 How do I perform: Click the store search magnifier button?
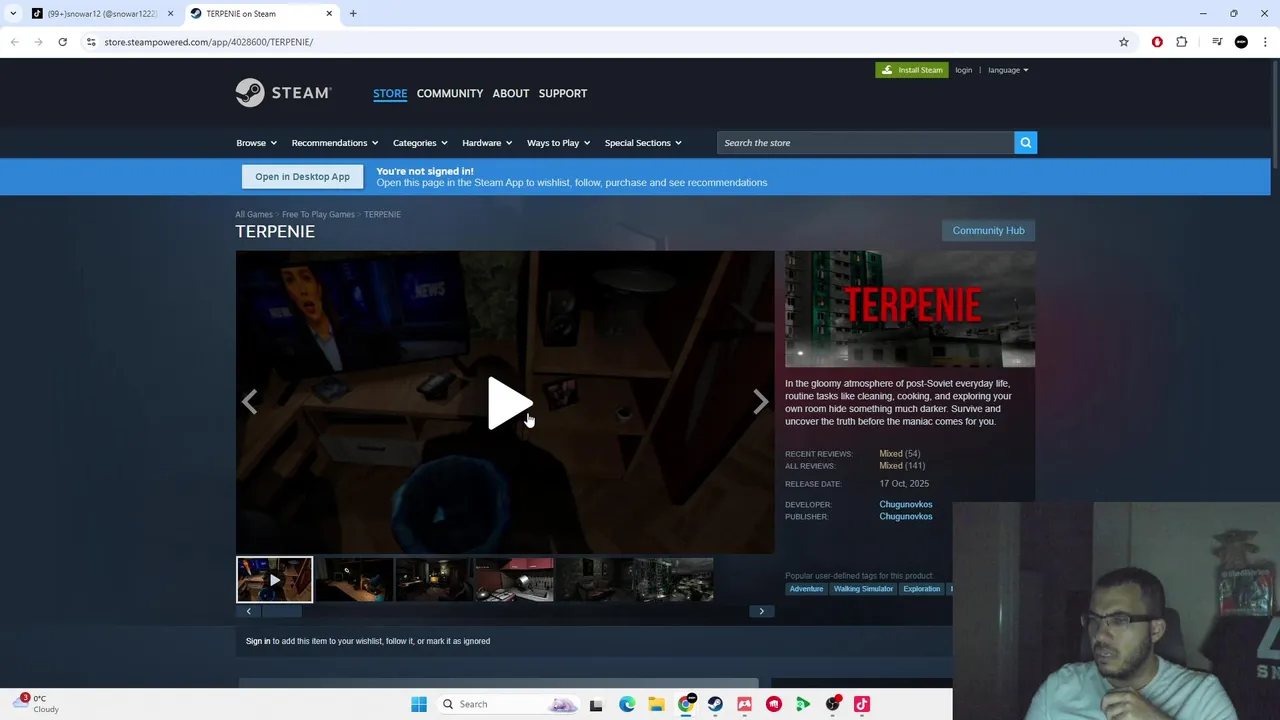[x=1025, y=143]
